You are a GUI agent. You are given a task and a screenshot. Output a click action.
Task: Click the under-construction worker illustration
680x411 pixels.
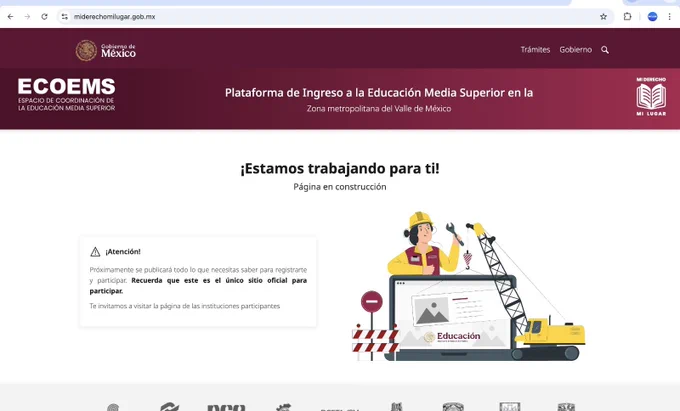468,286
